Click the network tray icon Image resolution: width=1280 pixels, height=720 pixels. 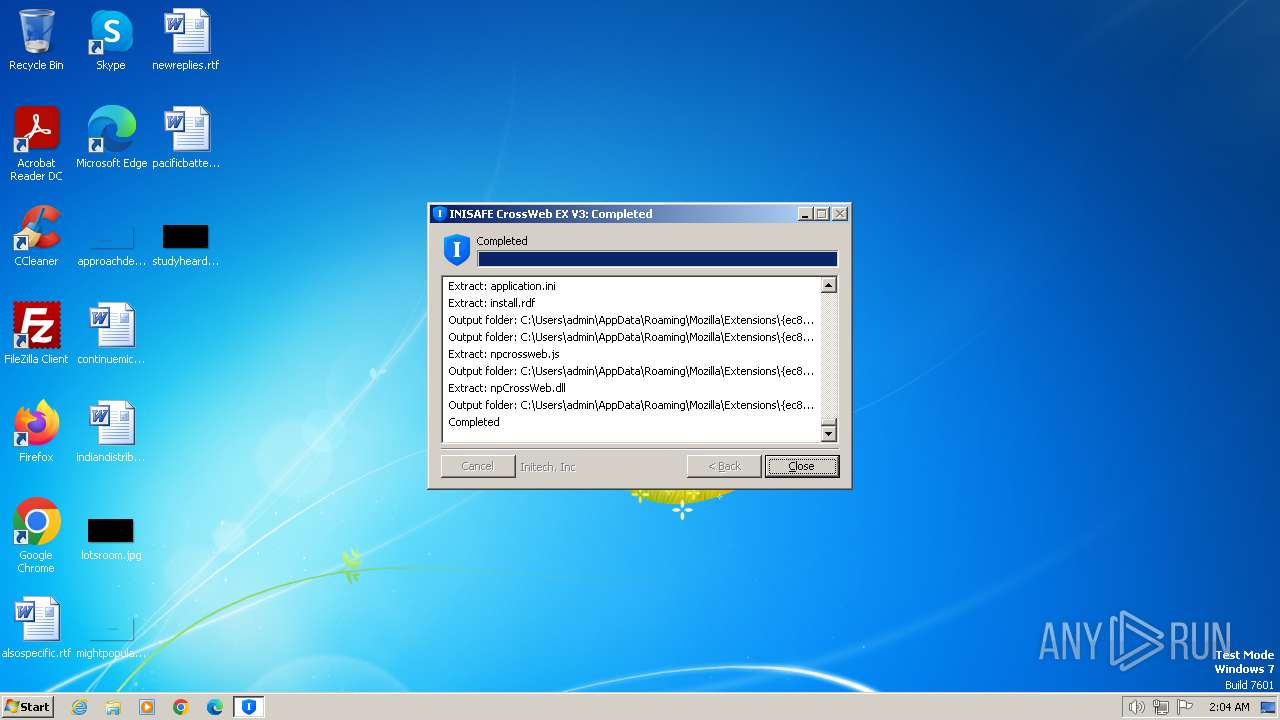pyautogui.click(x=1160, y=707)
